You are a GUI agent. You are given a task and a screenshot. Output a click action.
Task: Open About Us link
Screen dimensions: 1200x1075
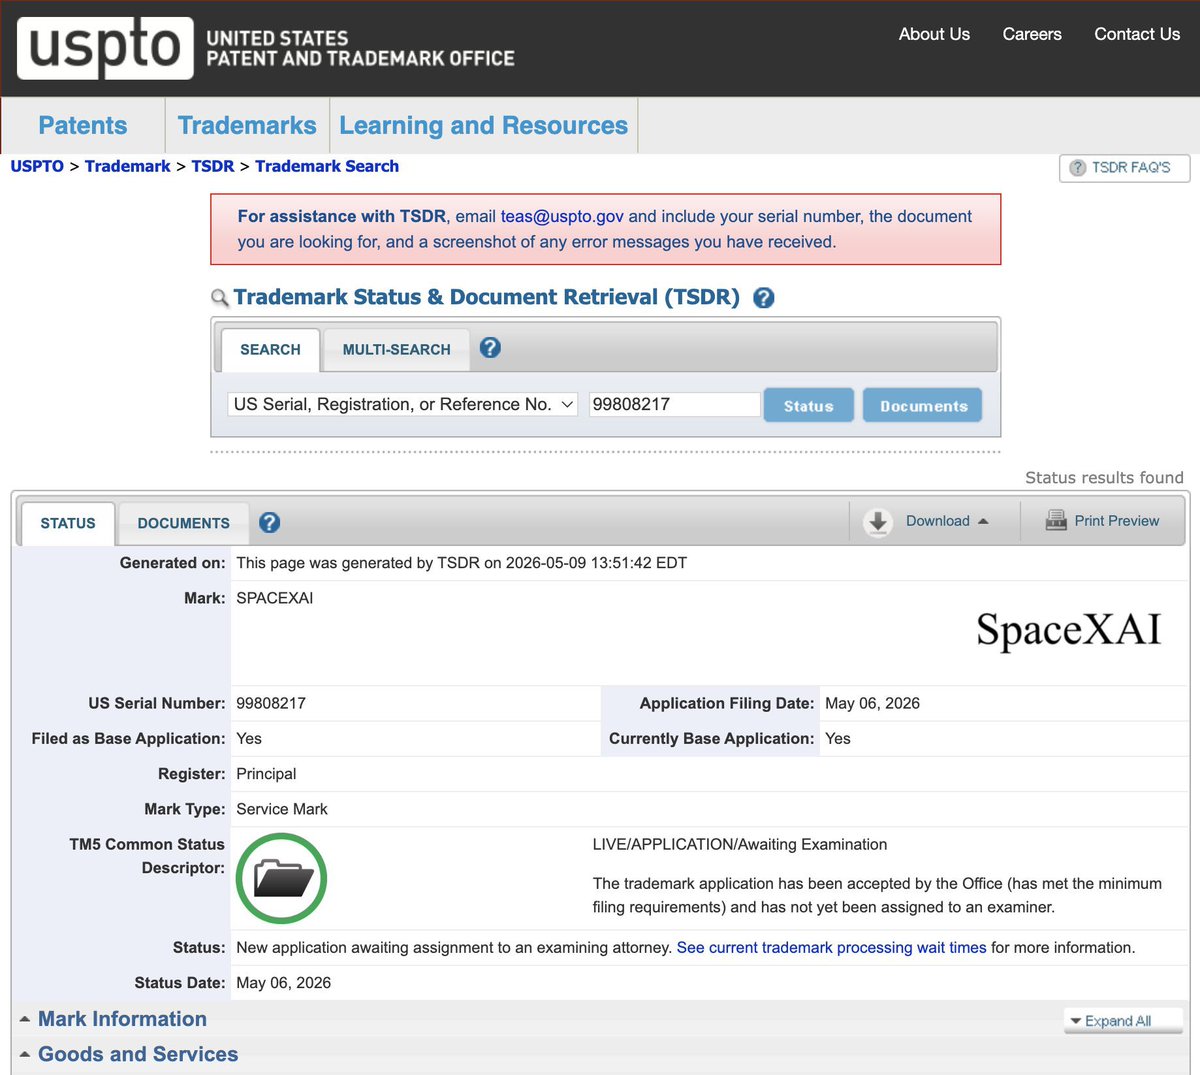[x=934, y=34]
